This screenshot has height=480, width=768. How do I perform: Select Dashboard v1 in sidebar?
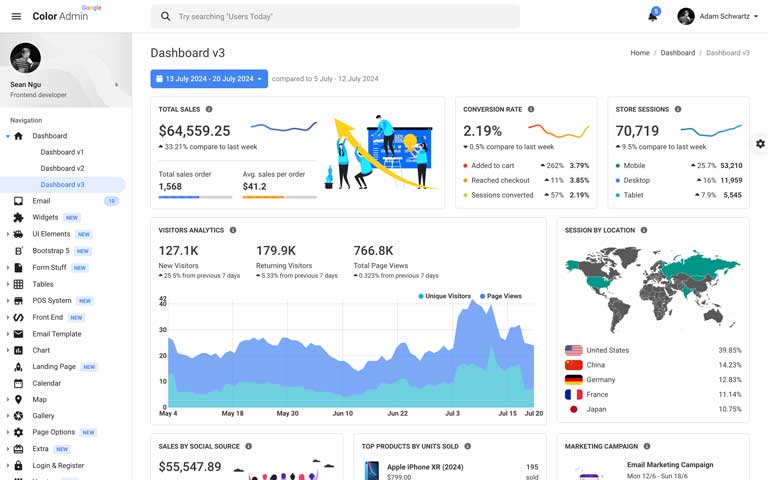pos(62,152)
